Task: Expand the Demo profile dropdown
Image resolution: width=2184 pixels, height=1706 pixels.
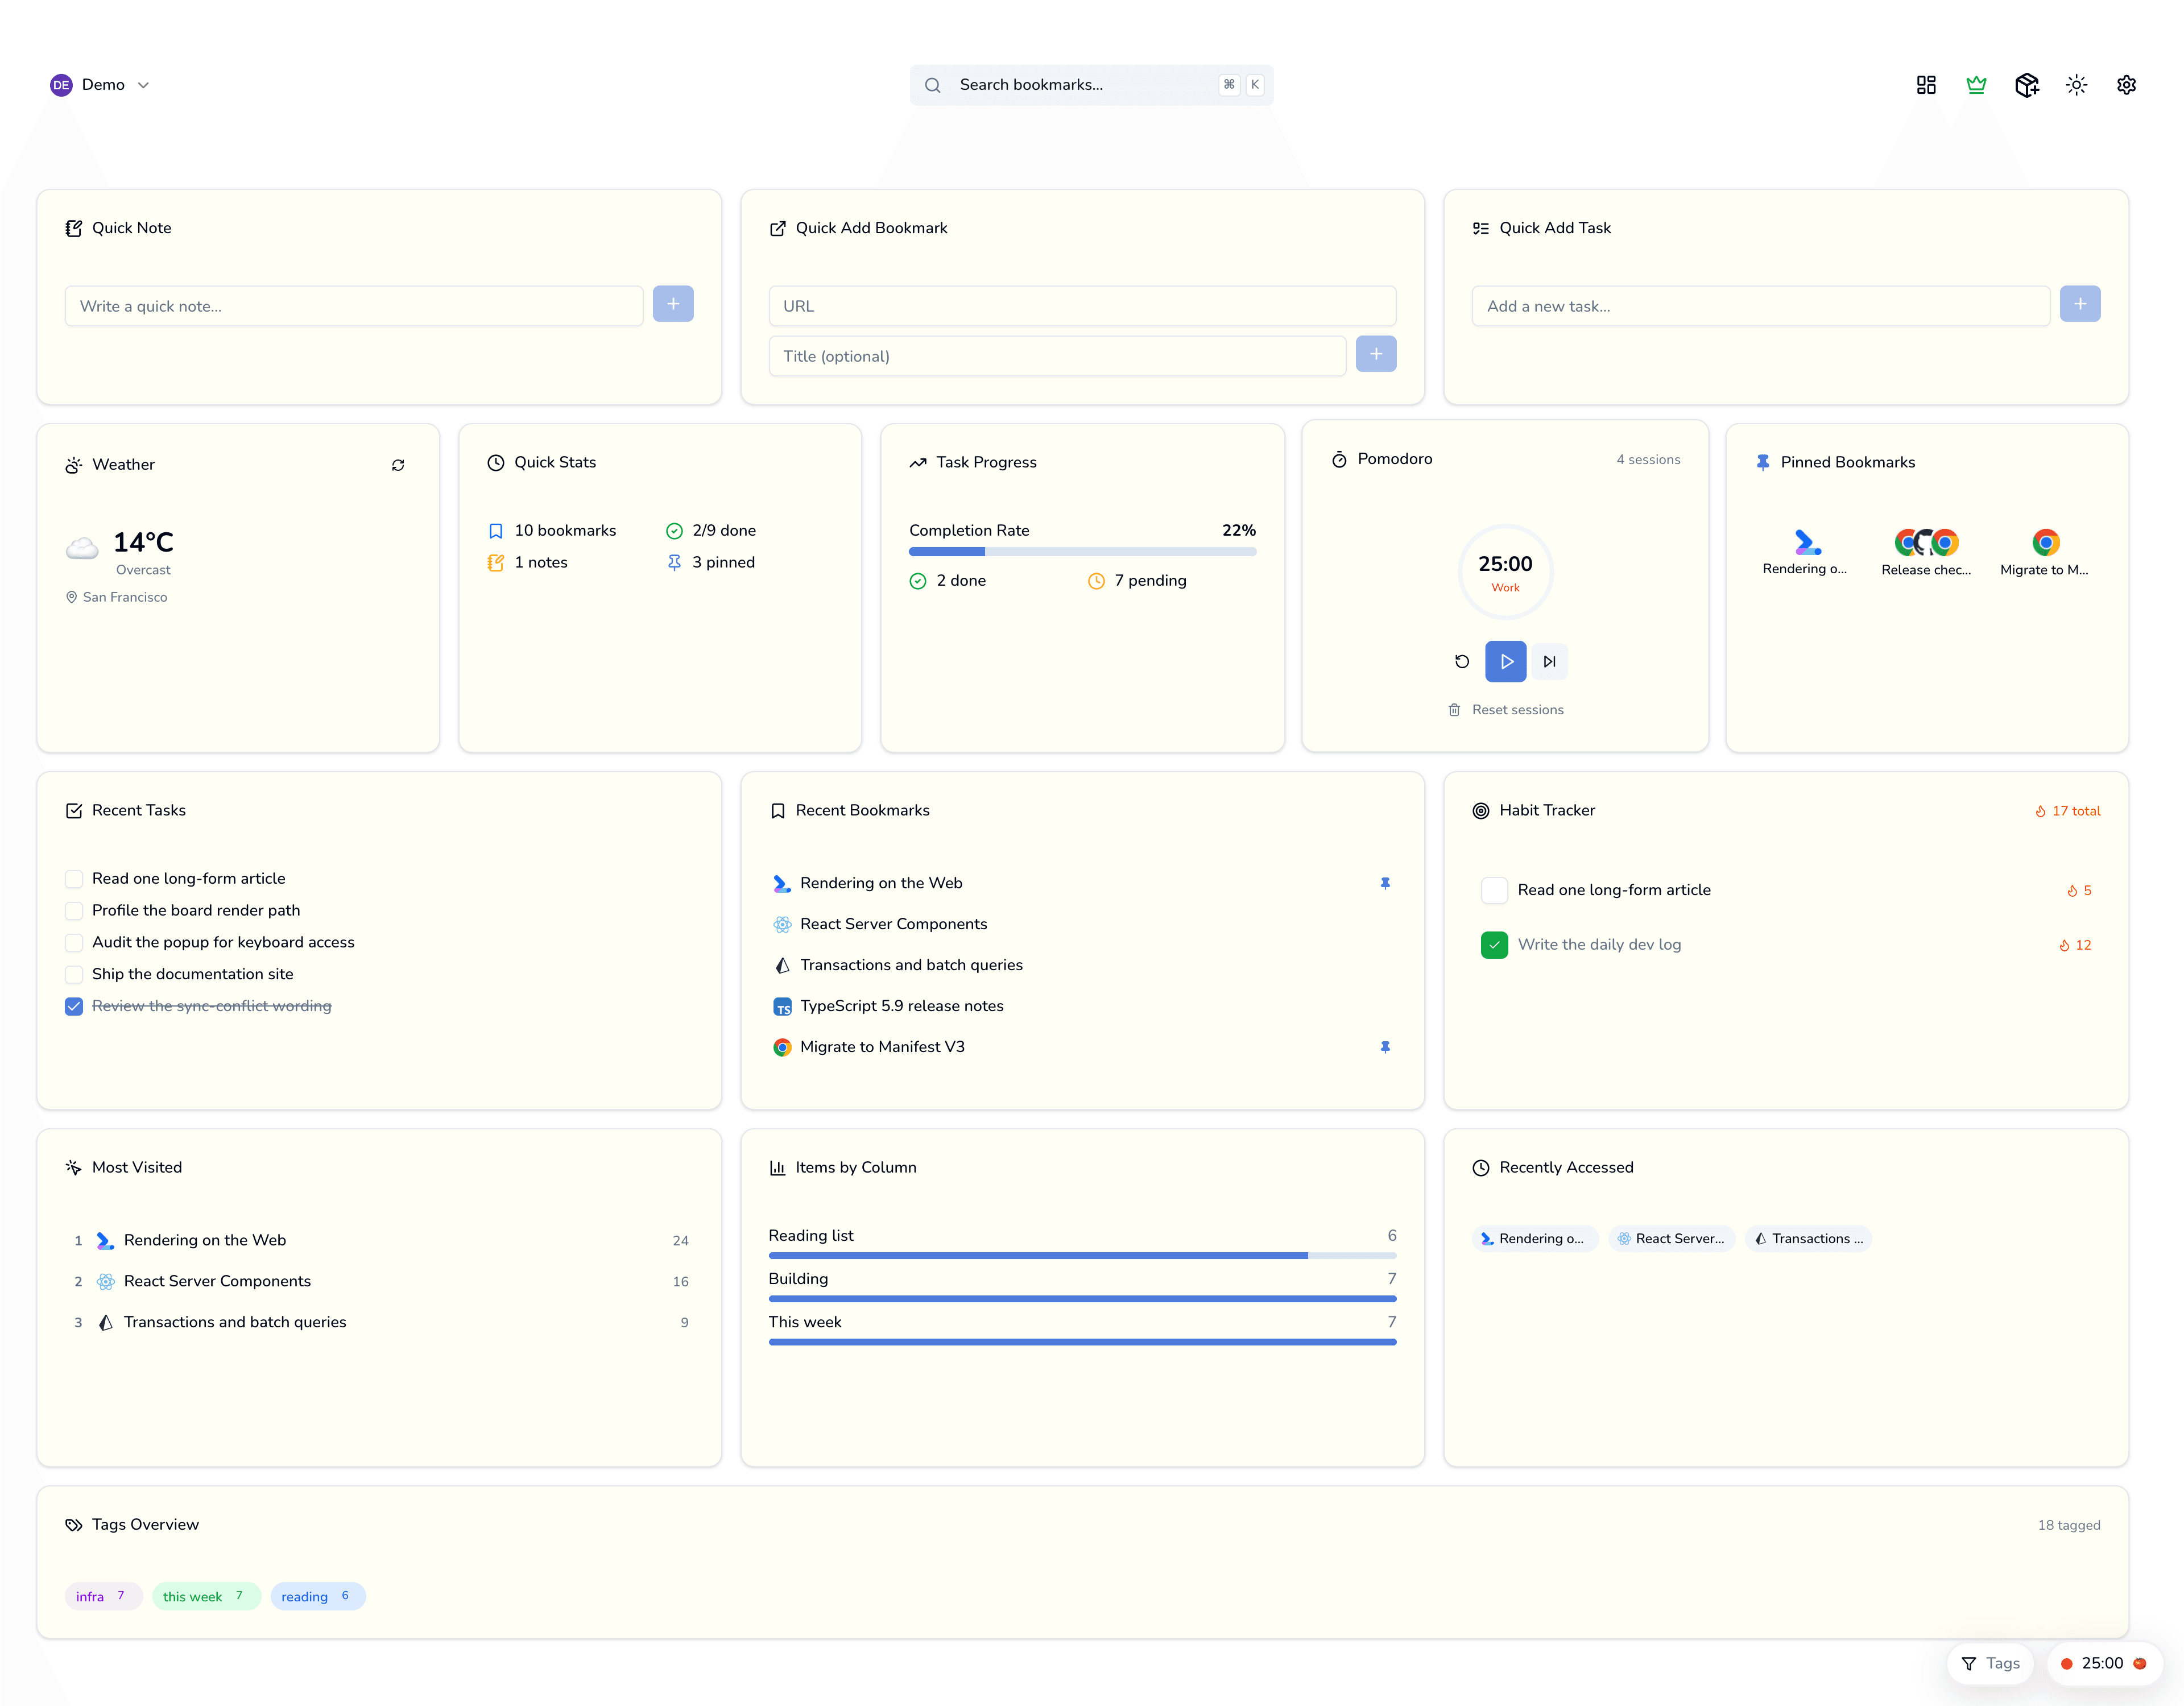Action: pos(100,85)
